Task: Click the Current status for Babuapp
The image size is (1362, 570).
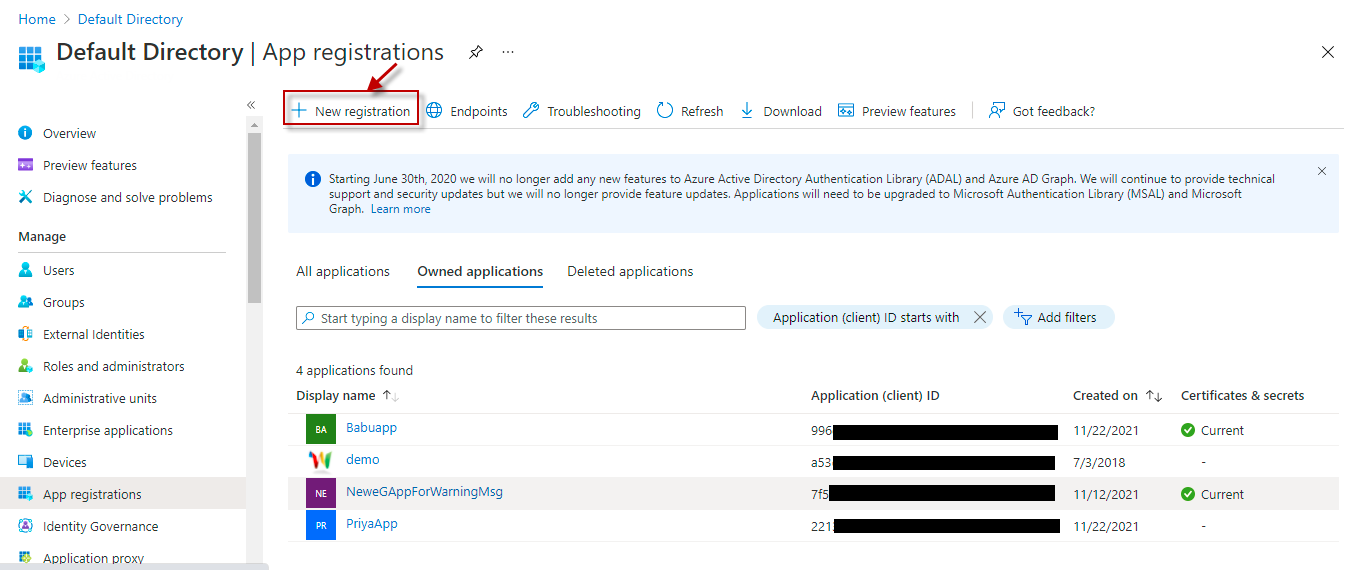Action: pyautogui.click(x=1212, y=430)
